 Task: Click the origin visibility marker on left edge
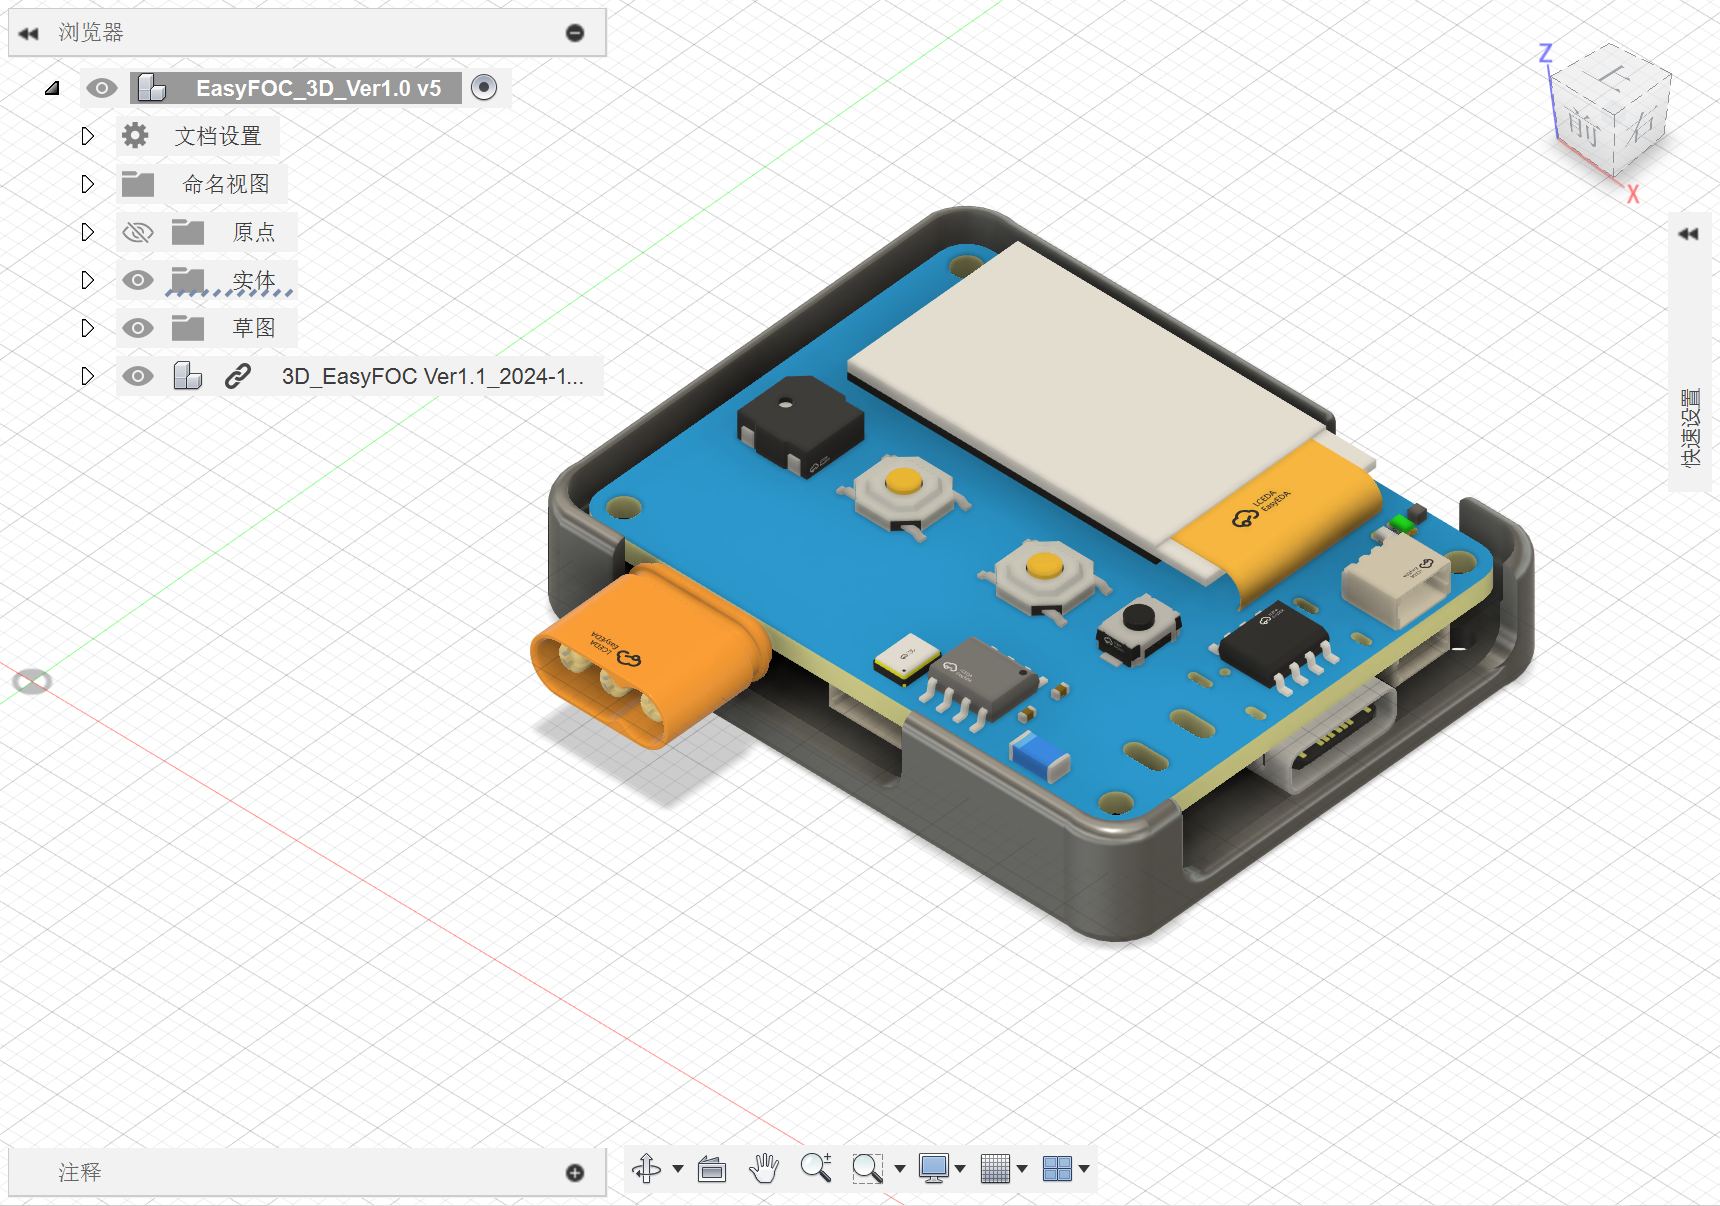[x=32, y=682]
